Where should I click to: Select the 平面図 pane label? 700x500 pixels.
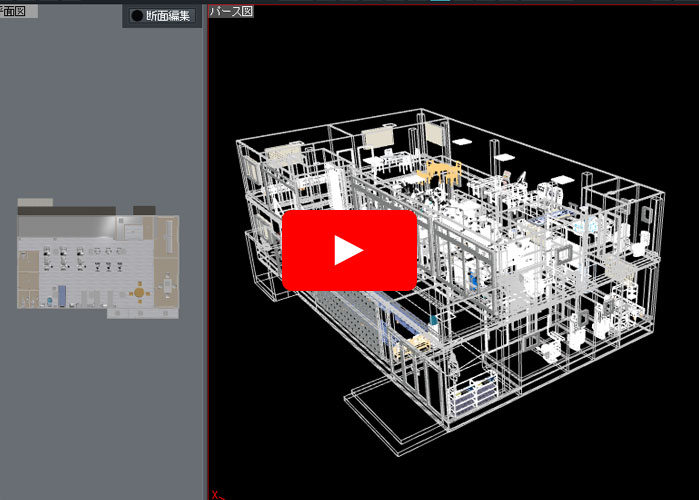tap(18, 11)
